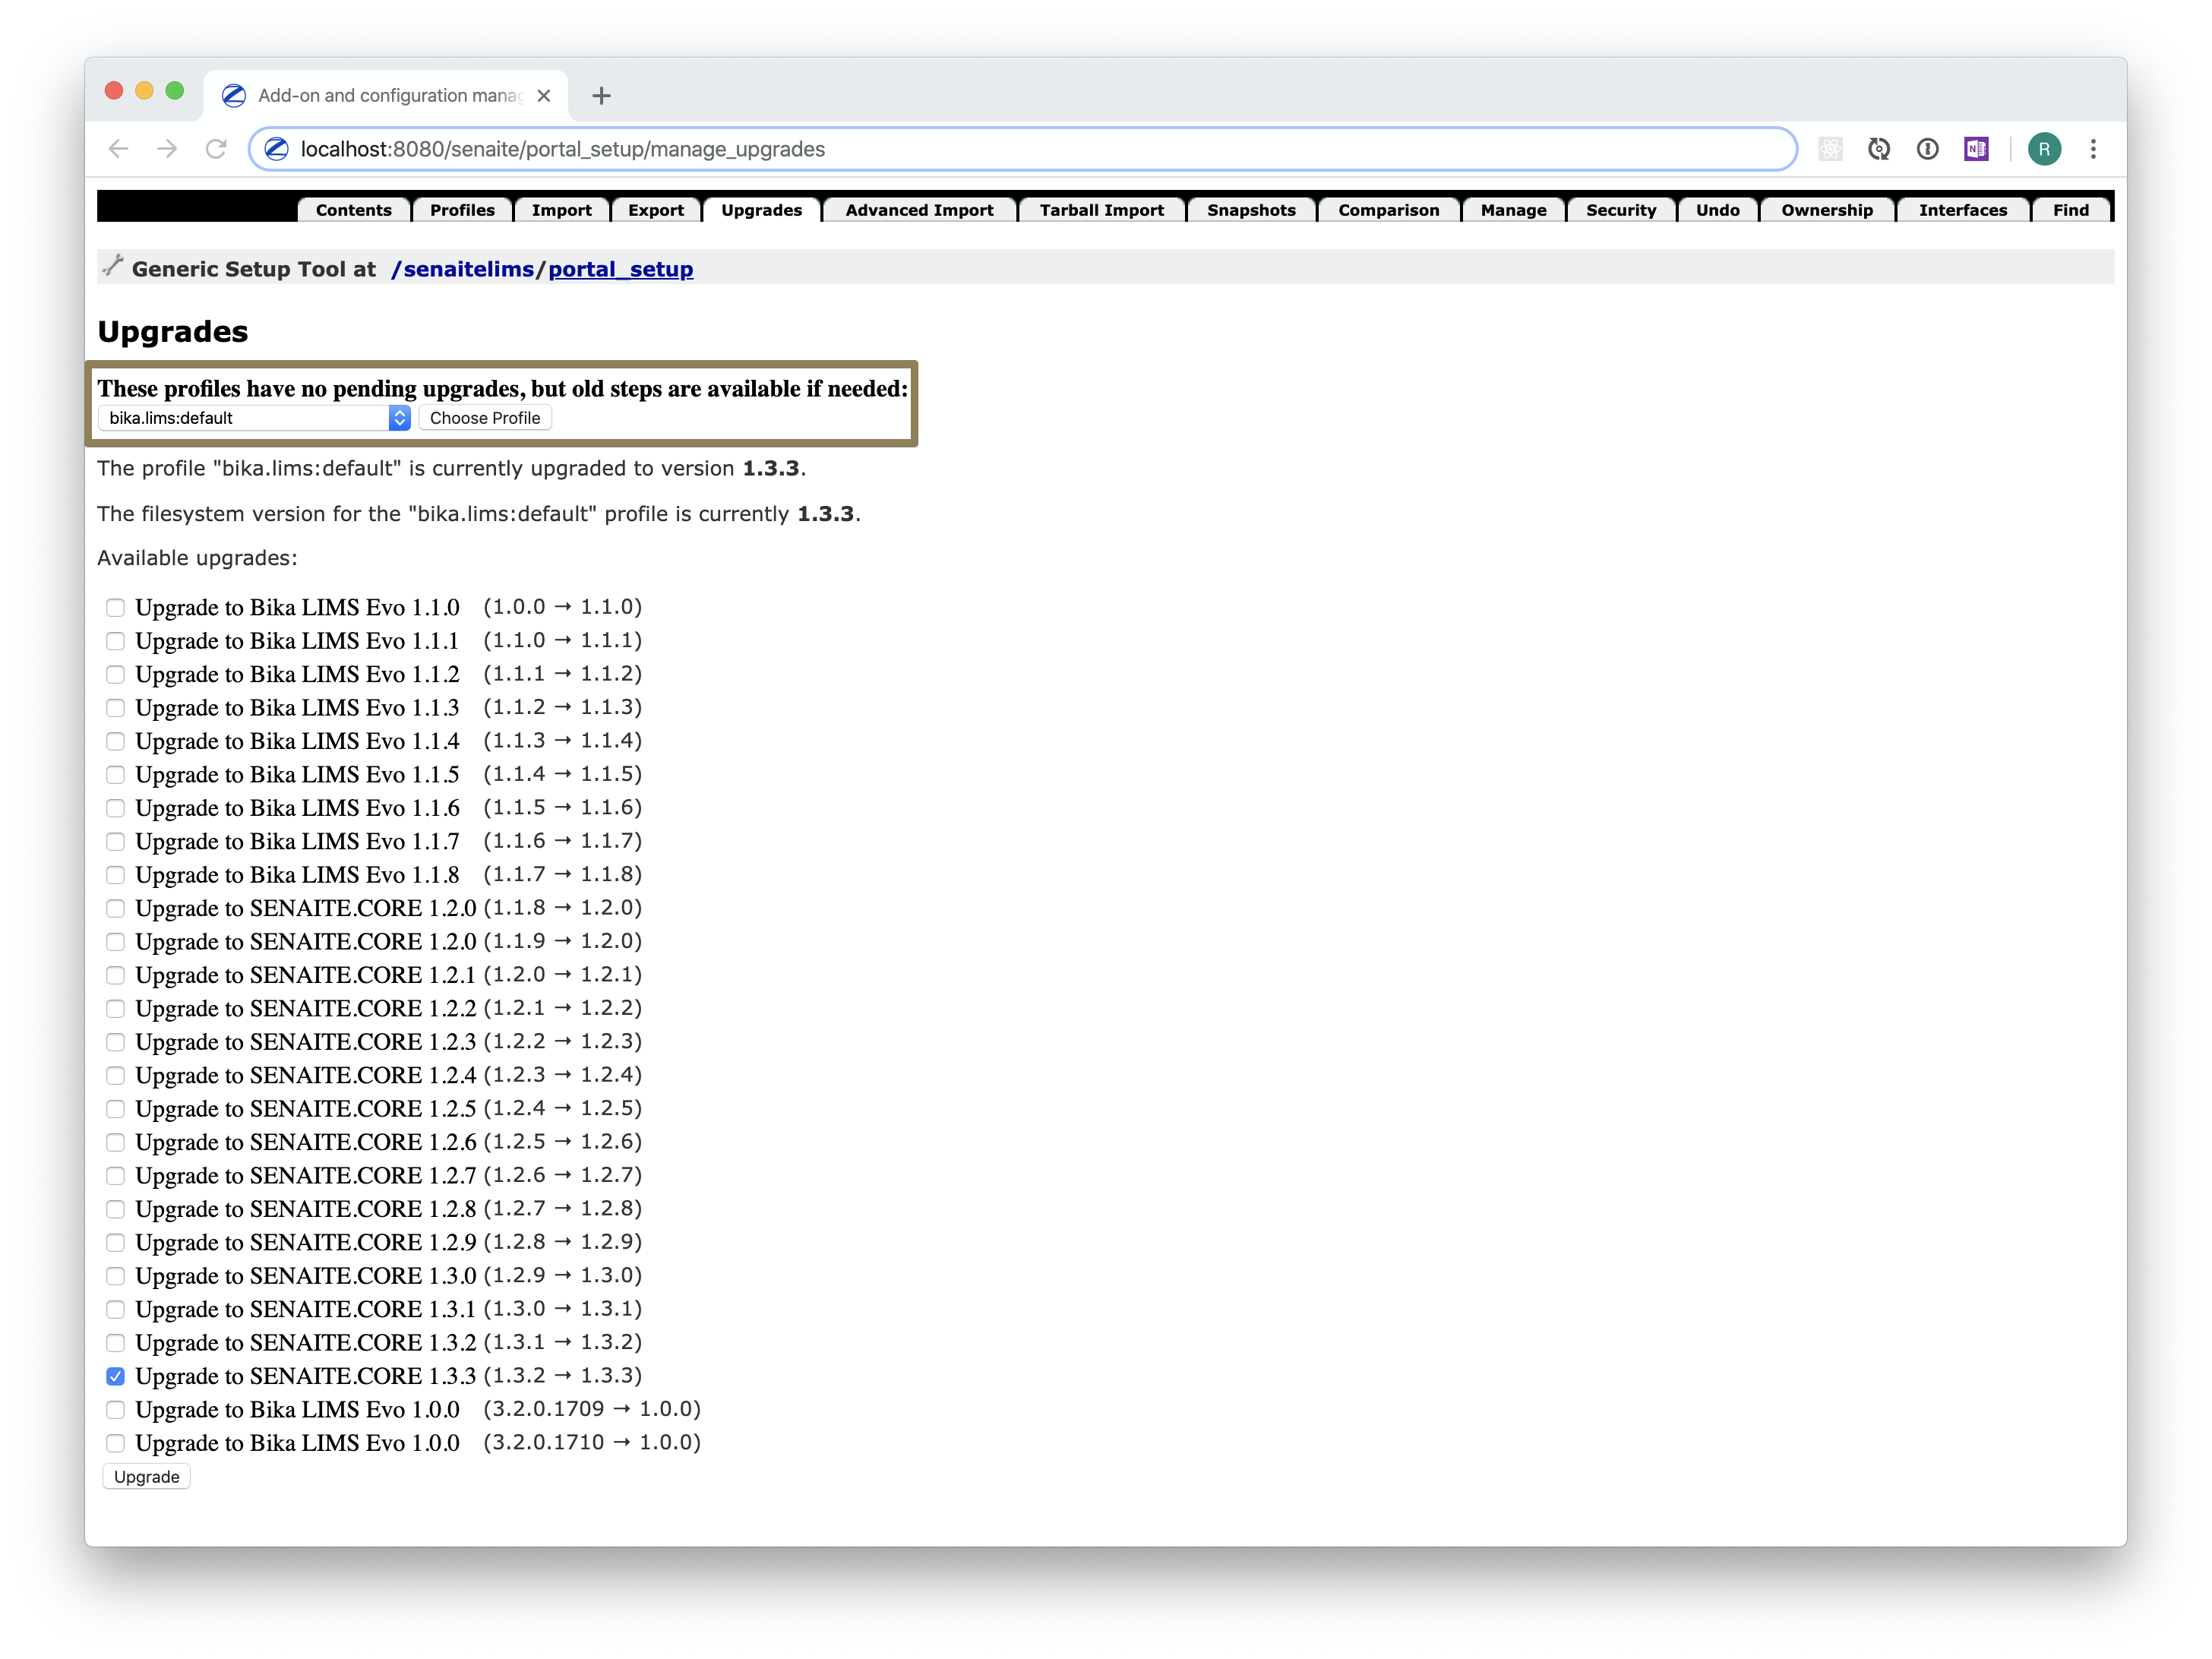Open the Import tab
The height and width of the screenshot is (1659, 2212).
tap(561, 210)
